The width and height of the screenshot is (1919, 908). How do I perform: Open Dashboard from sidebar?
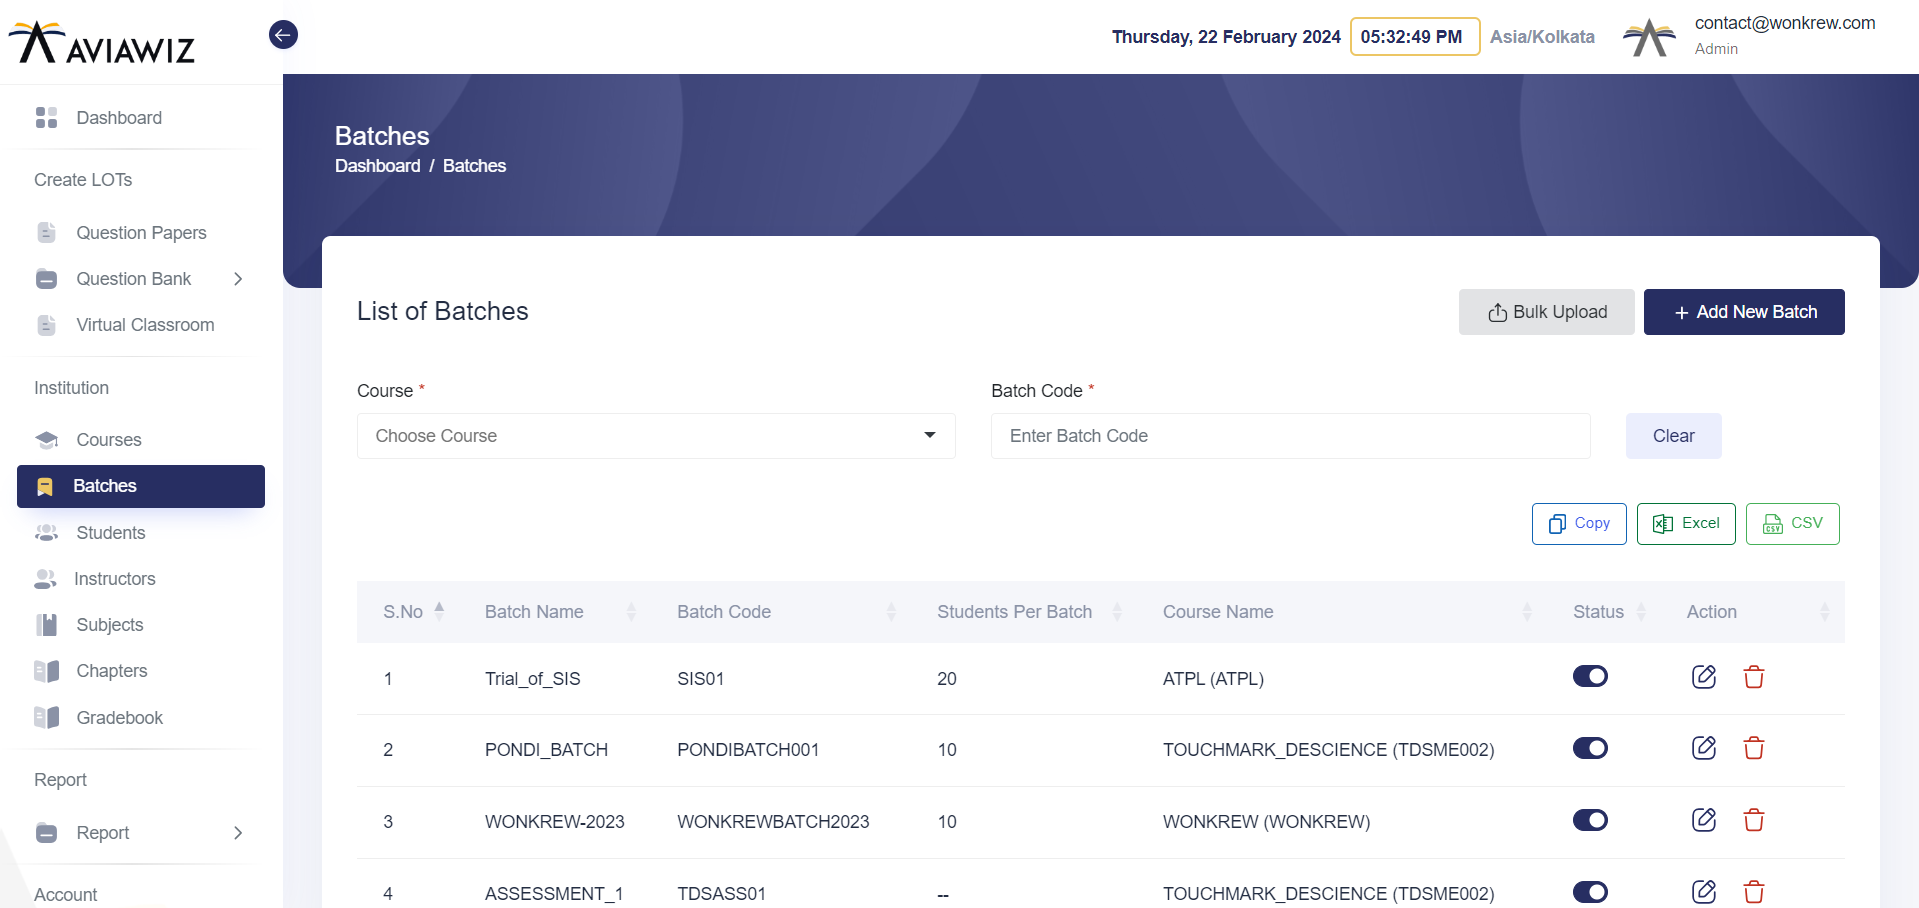coord(119,118)
